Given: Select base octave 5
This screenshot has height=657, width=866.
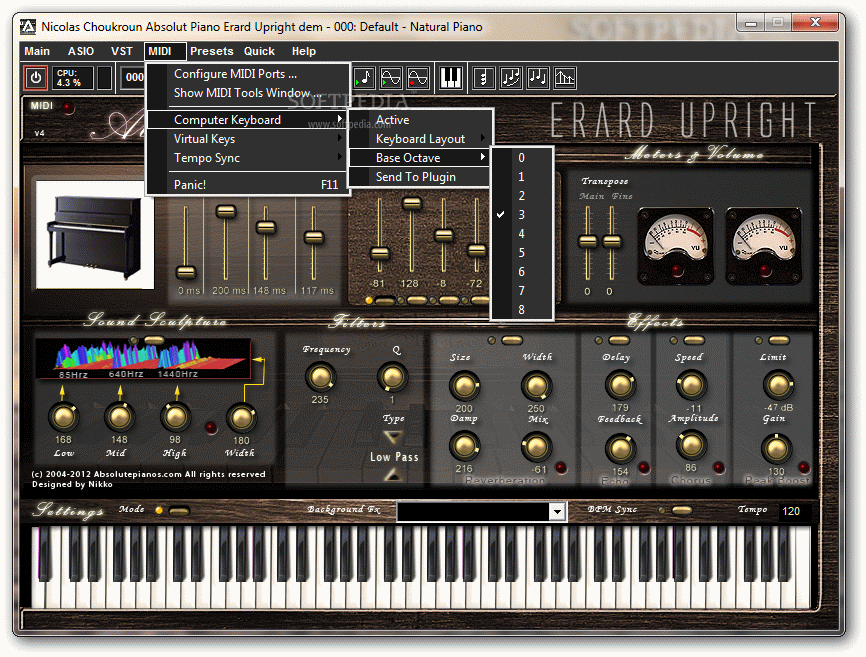Looking at the screenshot, I should click(521, 253).
